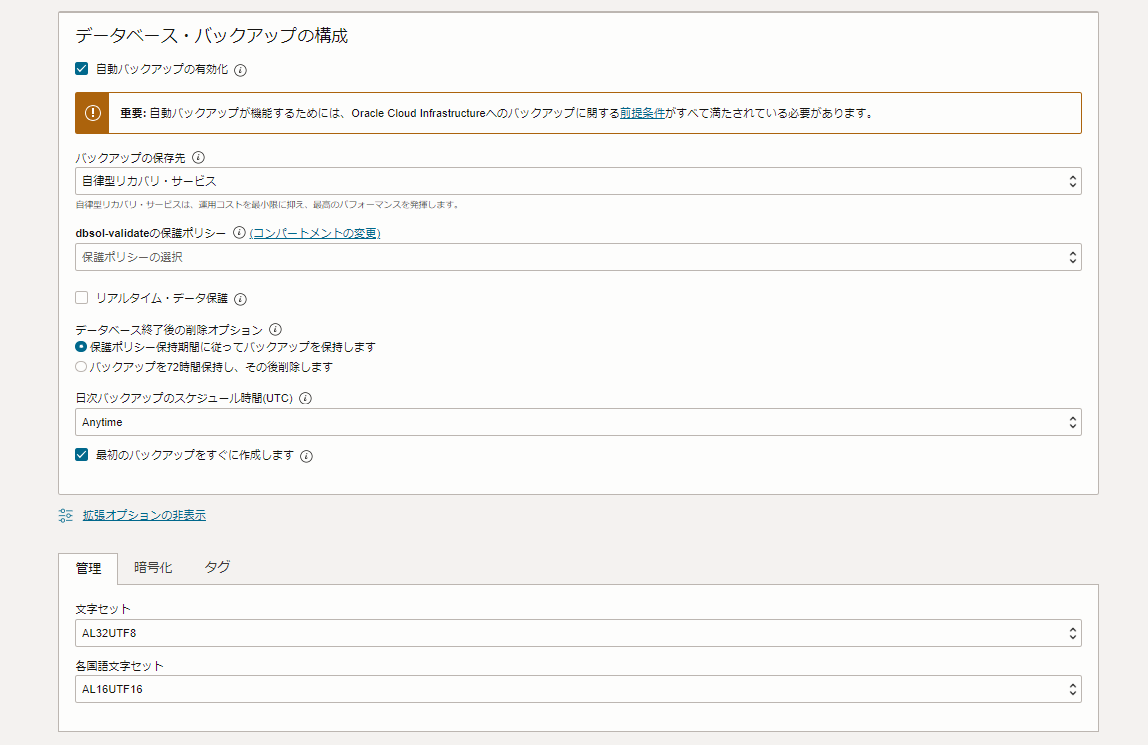Switch to the タグ tab
The width and height of the screenshot is (1148, 745).
click(x=217, y=568)
